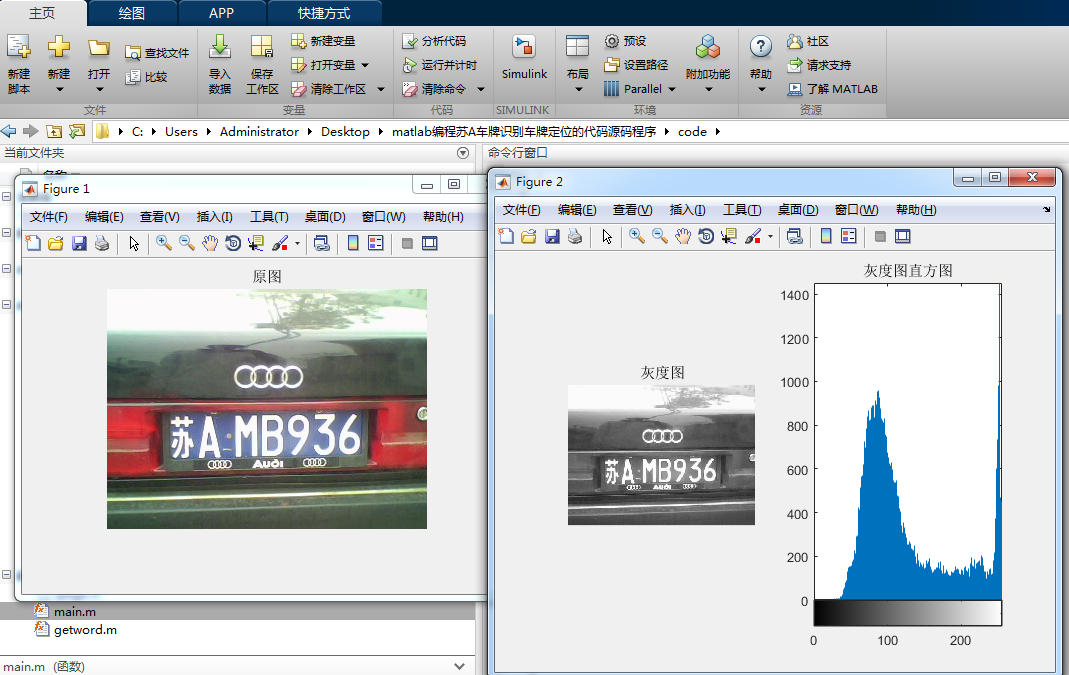Click the Brush data tool in Figure 1
The width and height of the screenshot is (1069, 675).
coord(280,243)
